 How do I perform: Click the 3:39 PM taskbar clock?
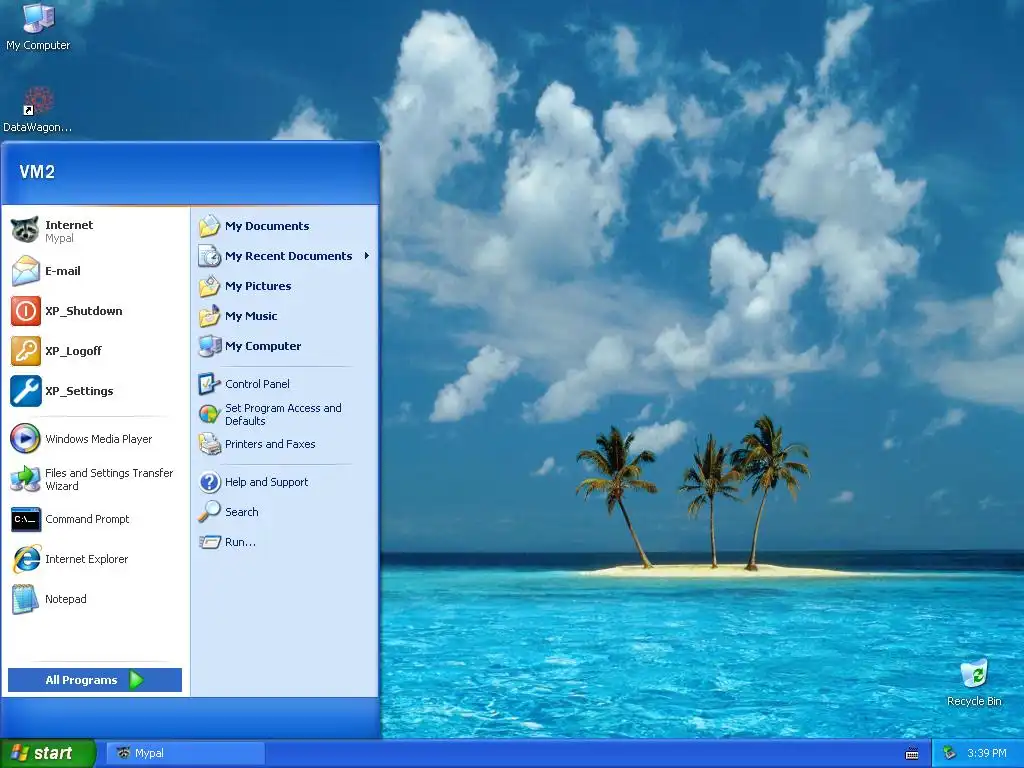(x=986, y=754)
